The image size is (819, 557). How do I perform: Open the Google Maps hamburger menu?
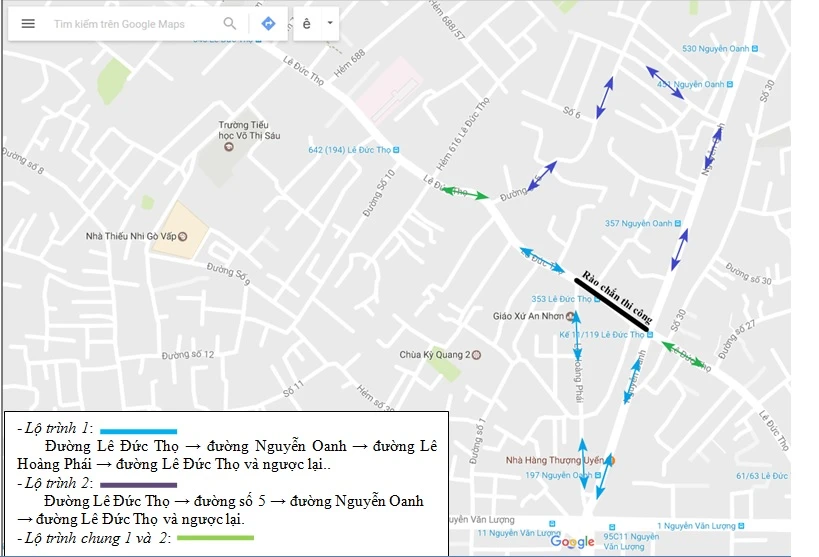pos(28,24)
